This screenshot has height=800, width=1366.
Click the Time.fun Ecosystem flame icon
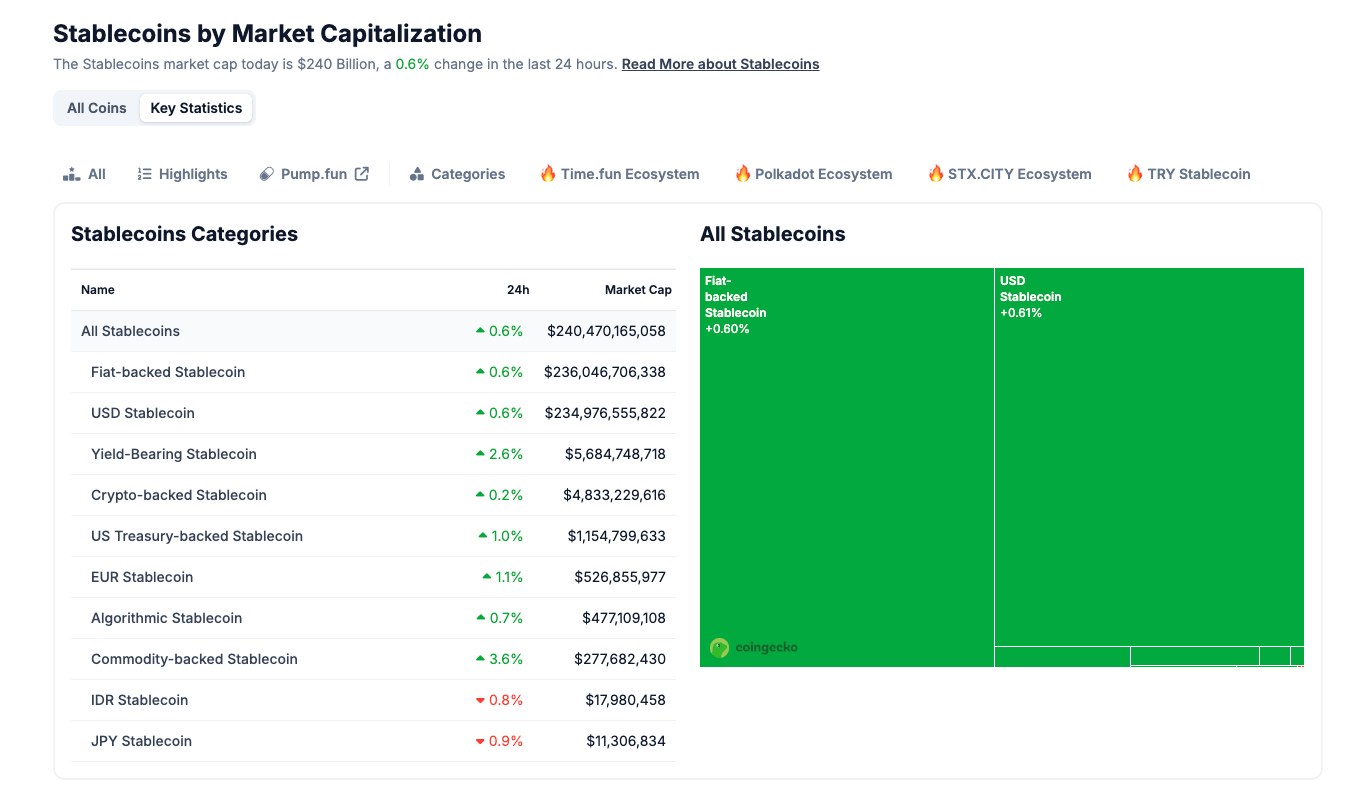point(548,173)
